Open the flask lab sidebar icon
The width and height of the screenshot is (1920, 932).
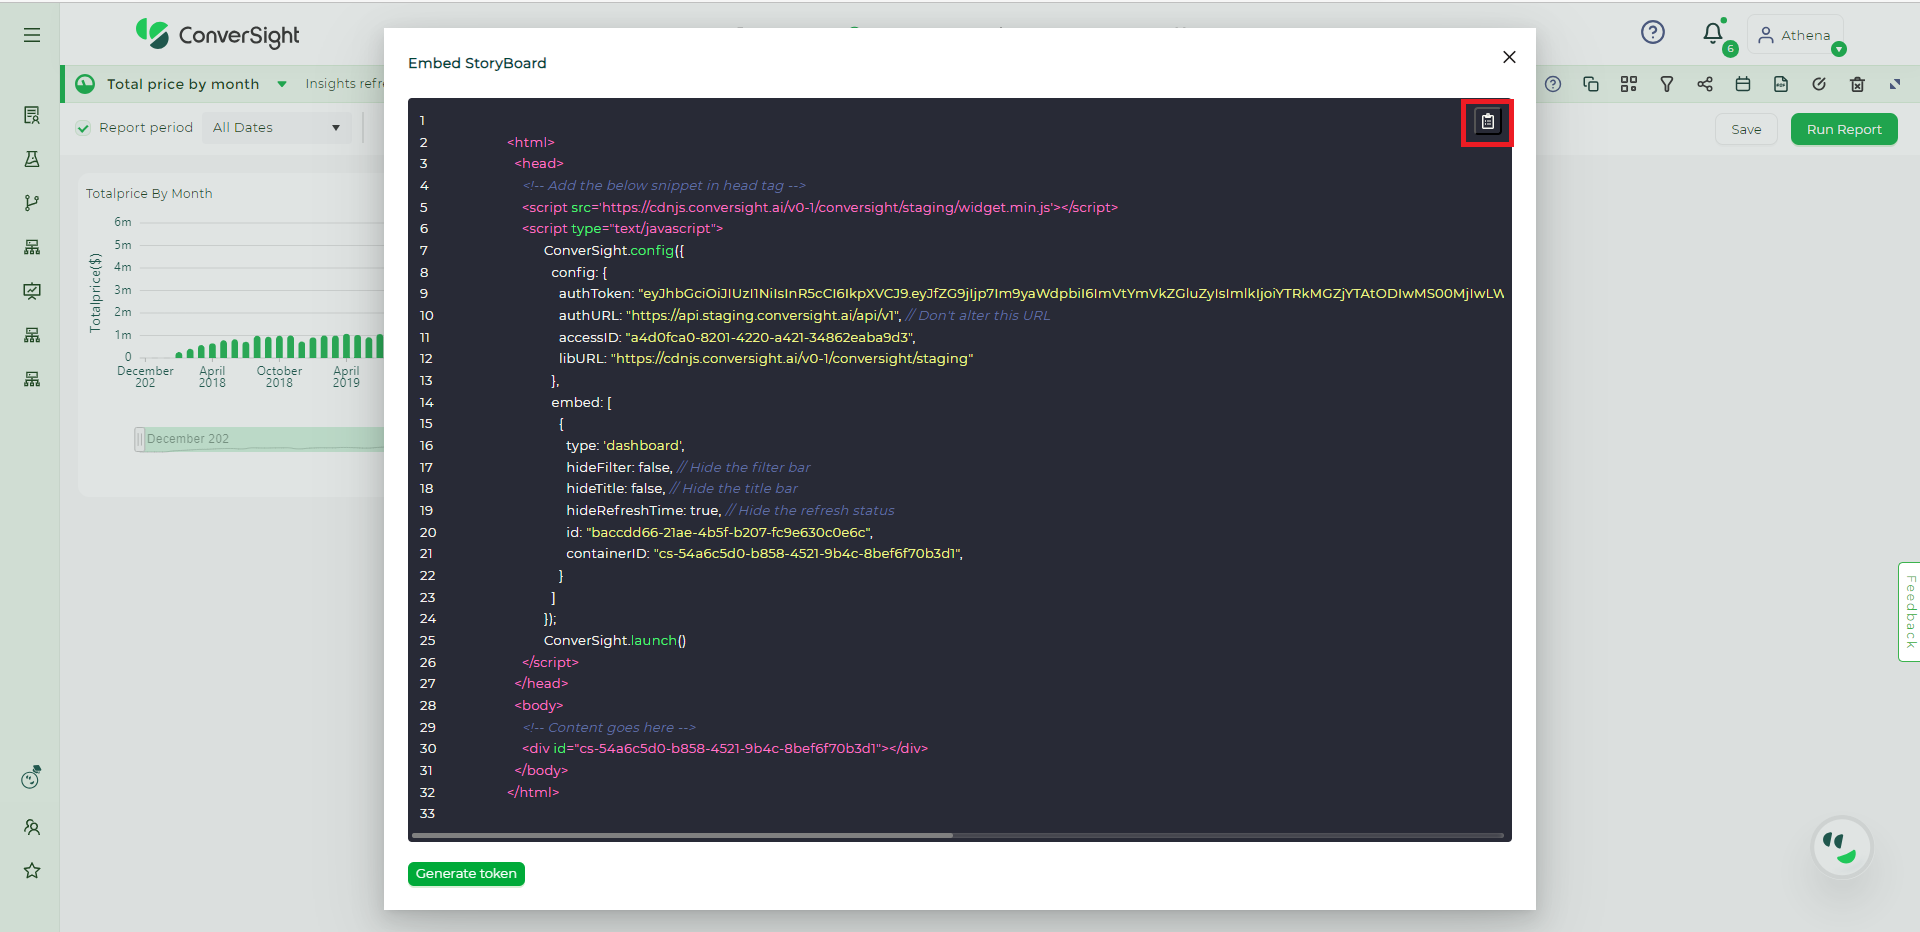coord(32,159)
